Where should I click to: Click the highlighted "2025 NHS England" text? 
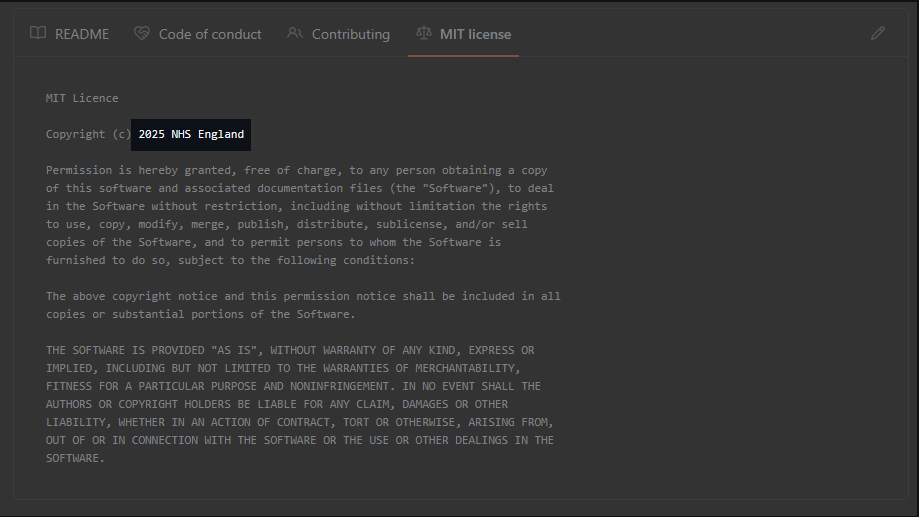point(191,134)
